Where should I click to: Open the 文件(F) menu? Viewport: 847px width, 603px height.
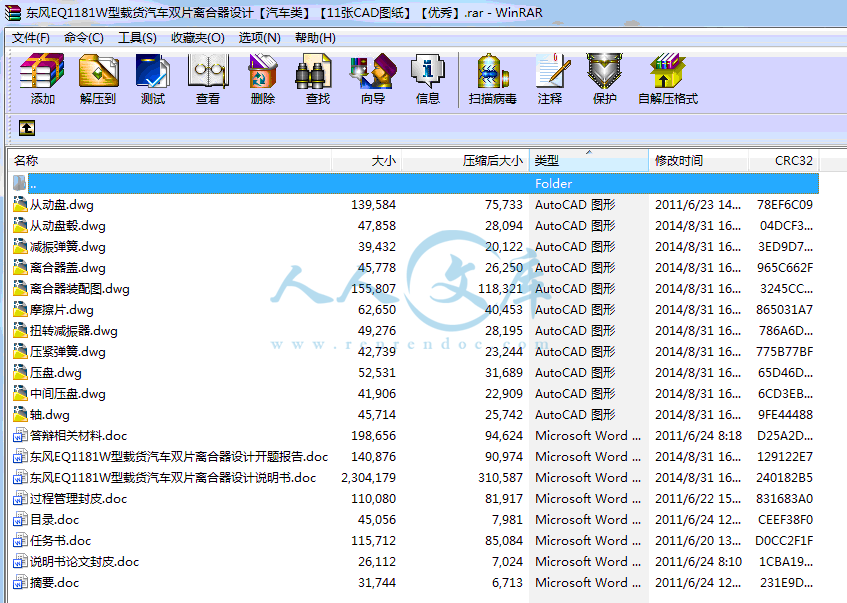31,38
